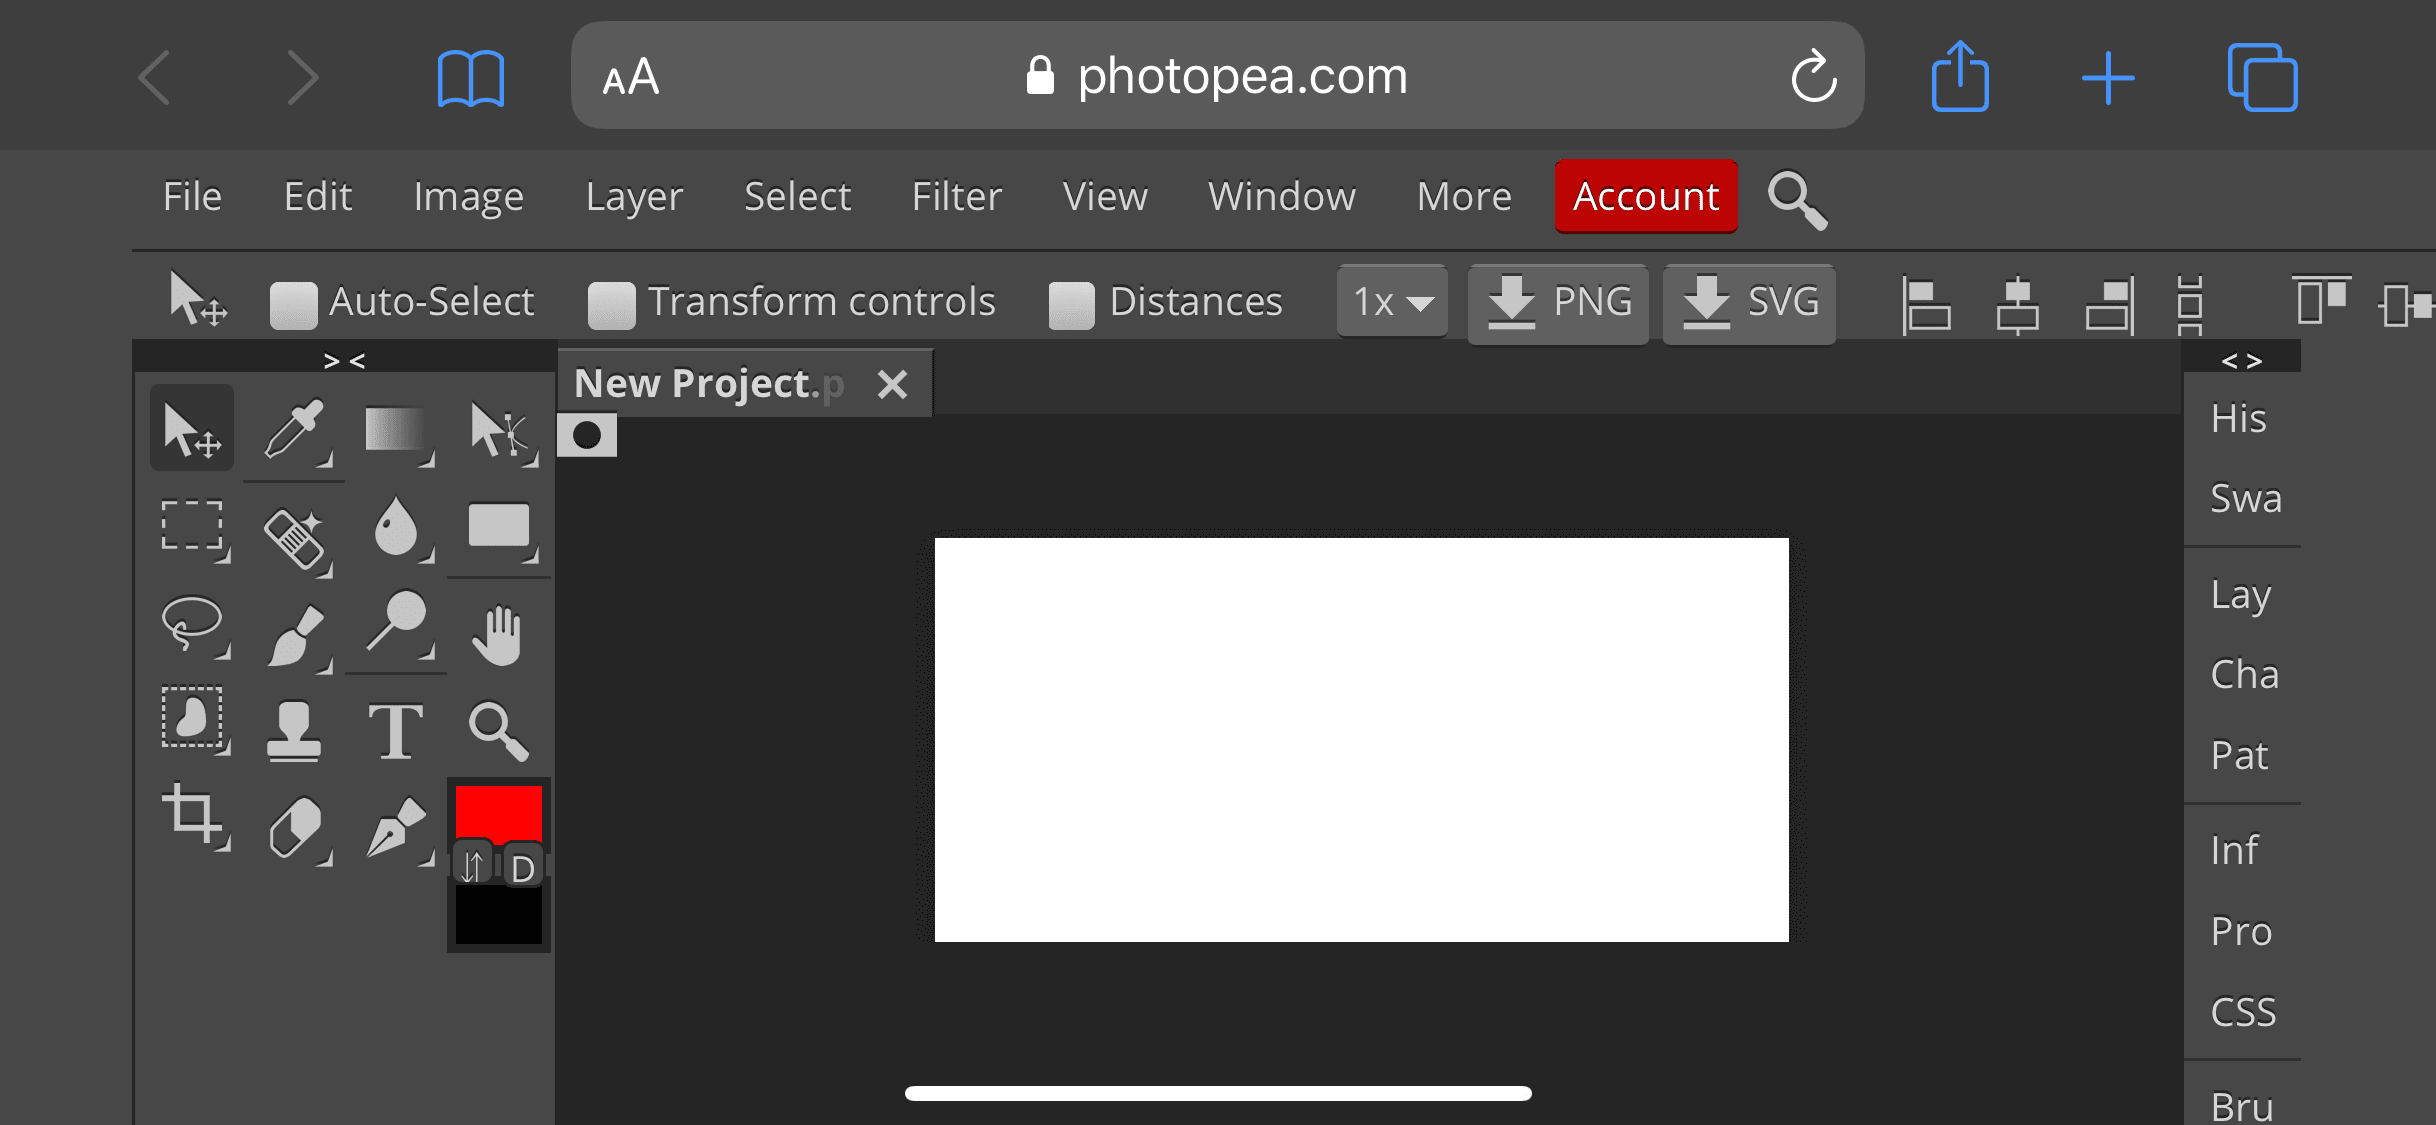Enable the Transform controls checkbox
2436x1125 pixels.
(611, 304)
